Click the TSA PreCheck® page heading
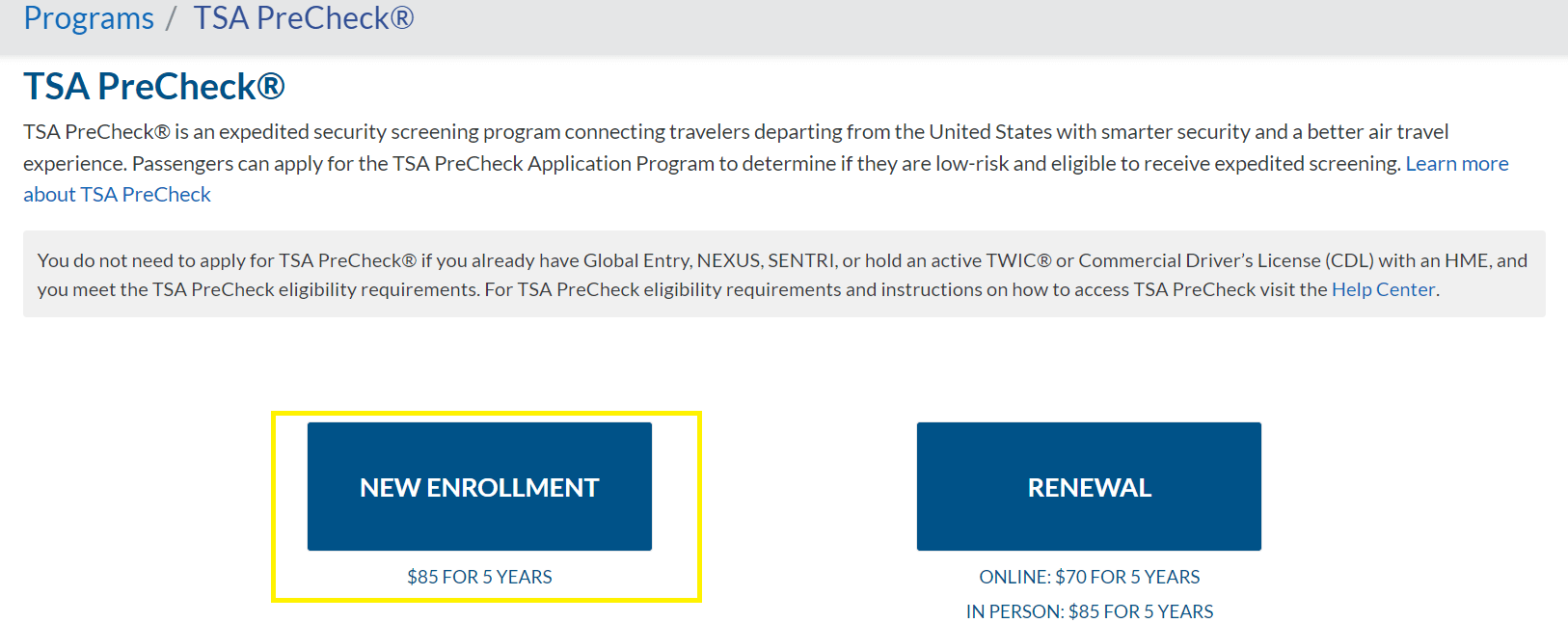The height and width of the screenshot is (623, 1568). click(152, 87)
